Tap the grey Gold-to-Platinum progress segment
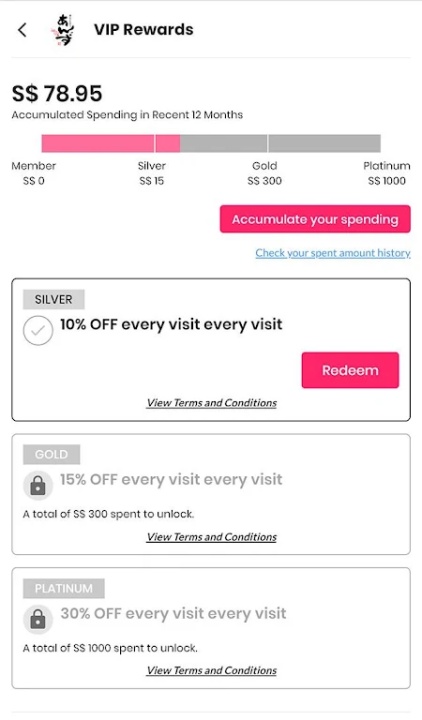 (324, 143)
